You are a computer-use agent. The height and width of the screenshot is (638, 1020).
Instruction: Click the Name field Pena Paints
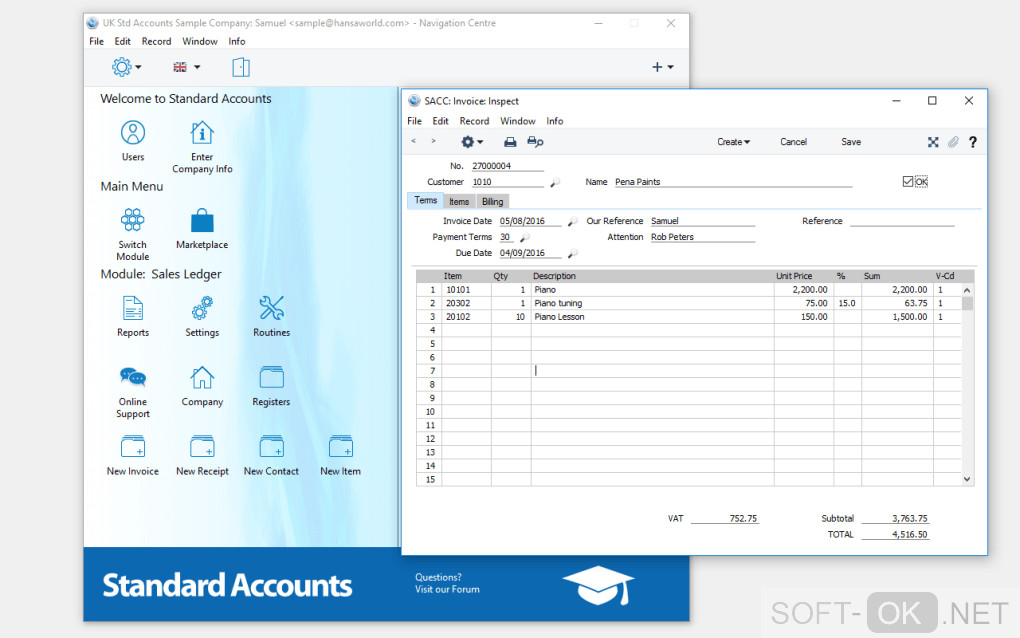[x=733, y=182]
